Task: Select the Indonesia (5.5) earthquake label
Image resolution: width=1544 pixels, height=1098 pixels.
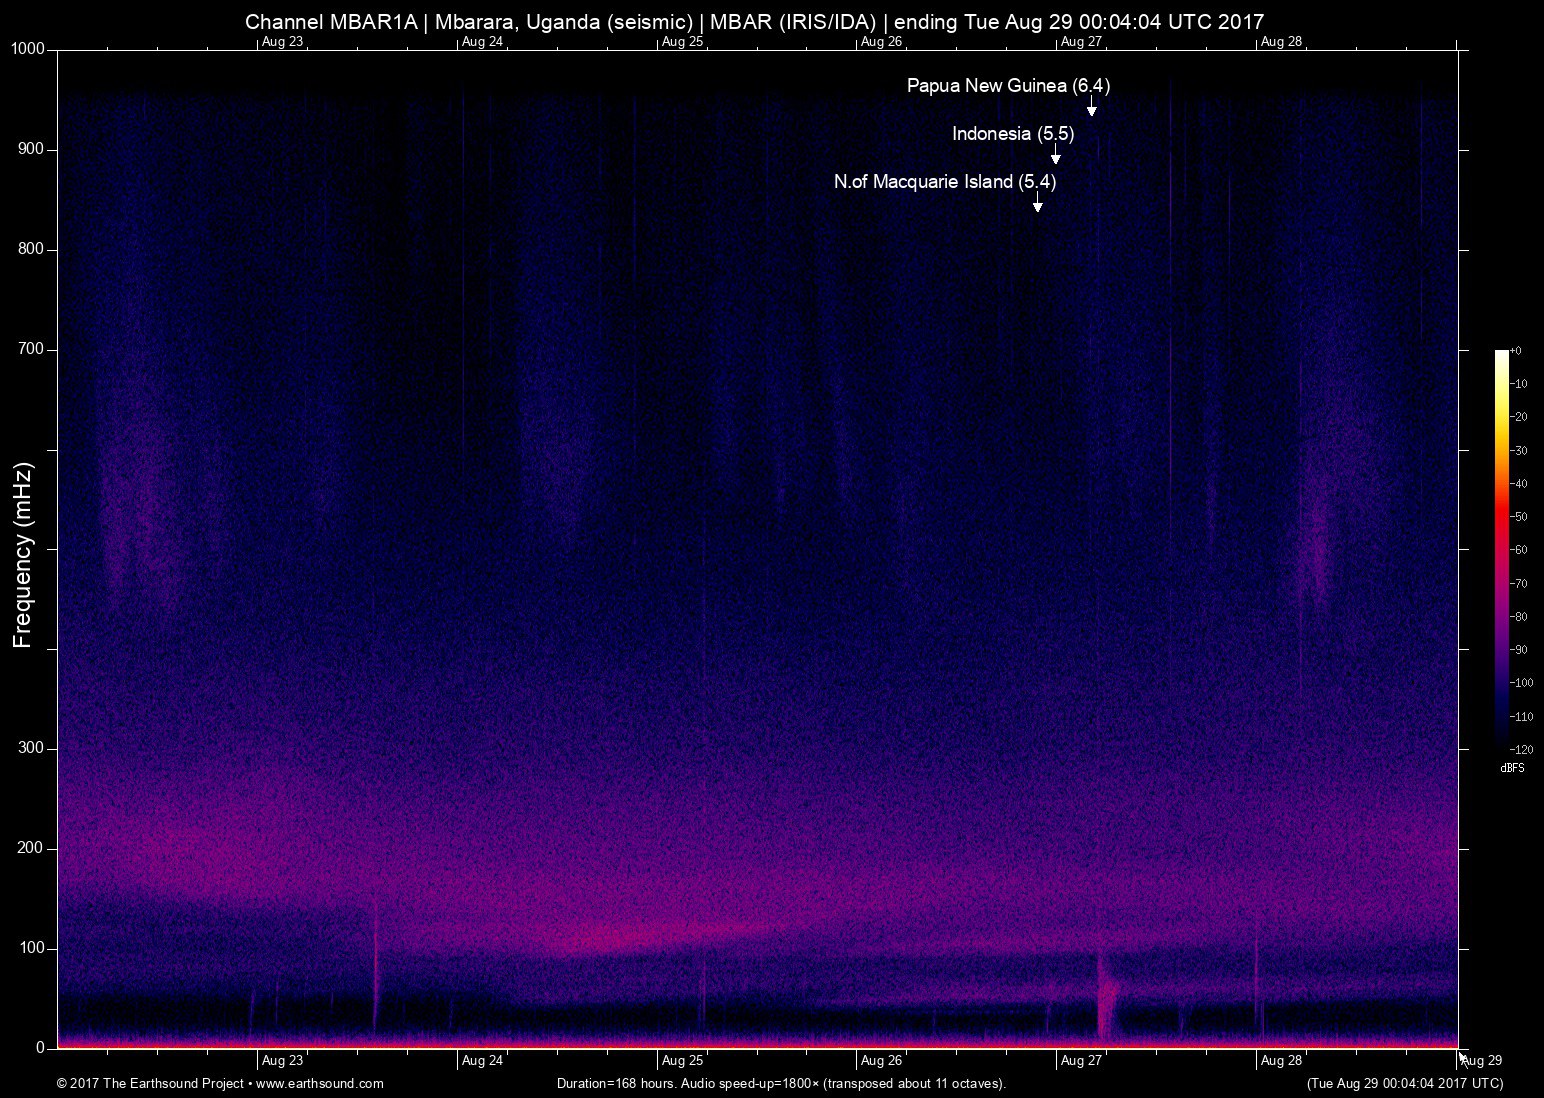Action: coord(1012,134)
